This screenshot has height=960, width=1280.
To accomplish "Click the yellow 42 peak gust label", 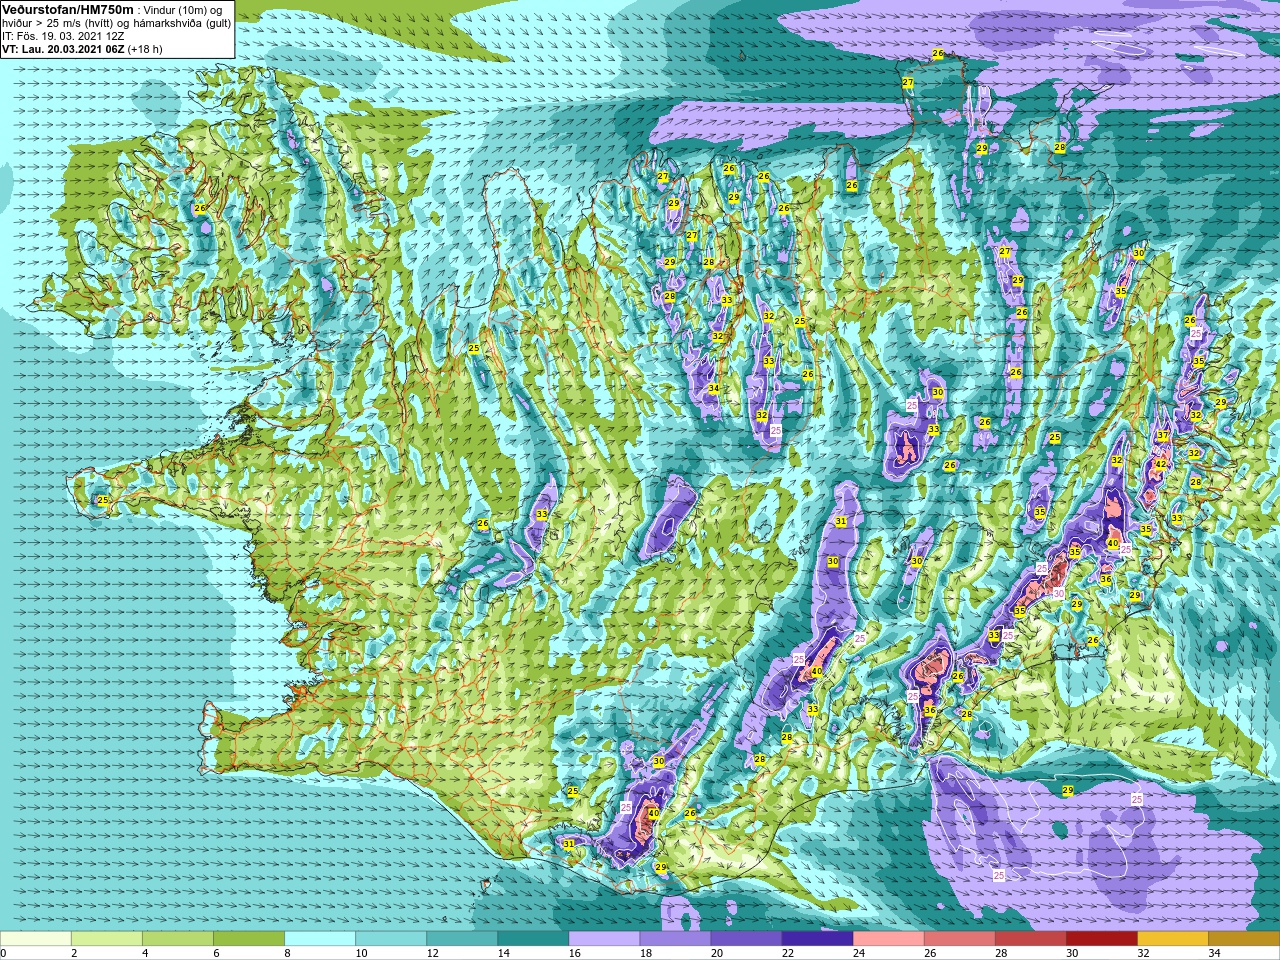I will pyautogui.click(x=1161, y=464).
